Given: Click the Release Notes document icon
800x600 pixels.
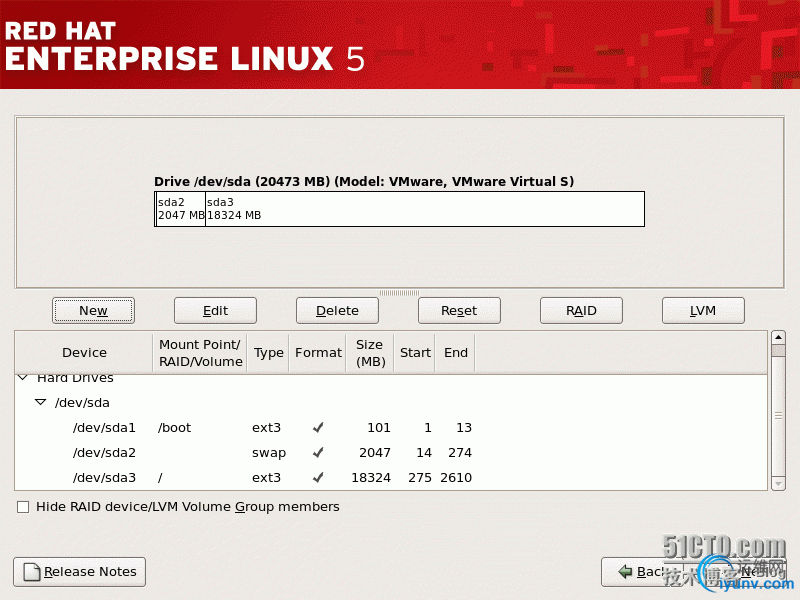Looking at the screenshot, I should pos(32,572).
